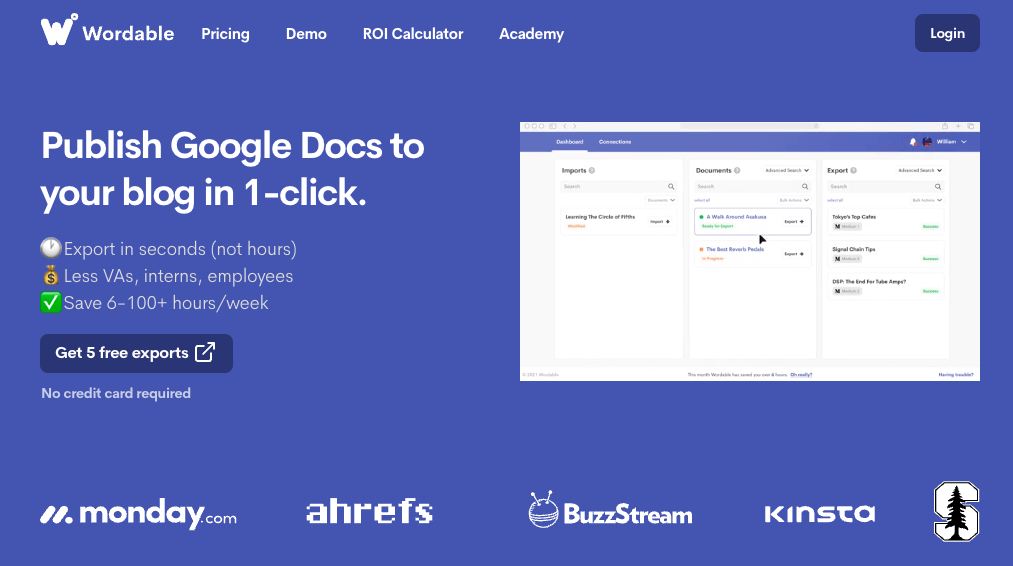The image size is (1013, 566).
Task: Click the BuzzStream logo
Action: coord(610,510)
